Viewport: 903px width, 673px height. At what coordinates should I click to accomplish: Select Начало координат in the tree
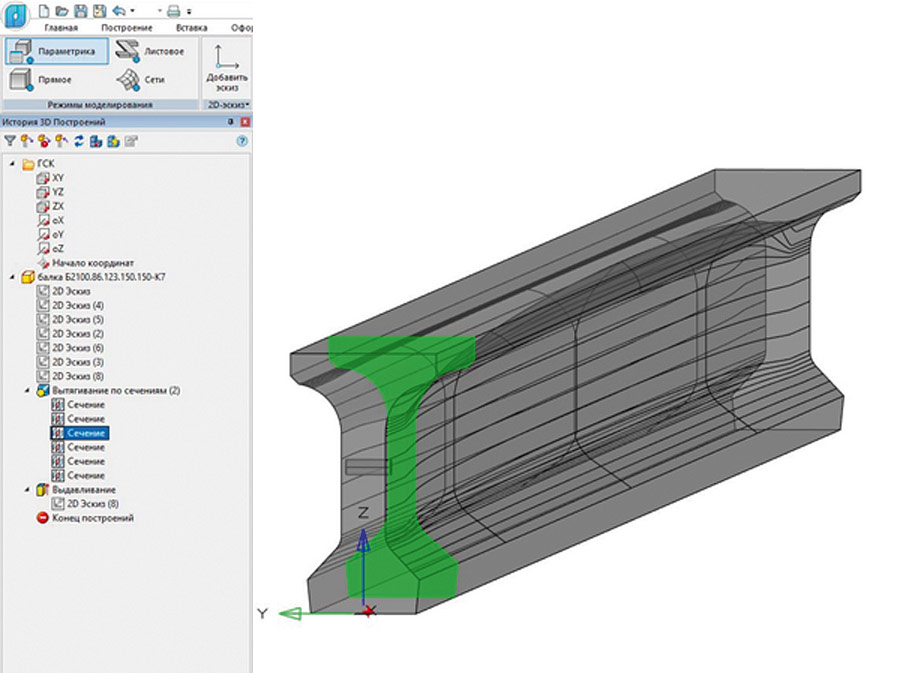coord(92,262)
